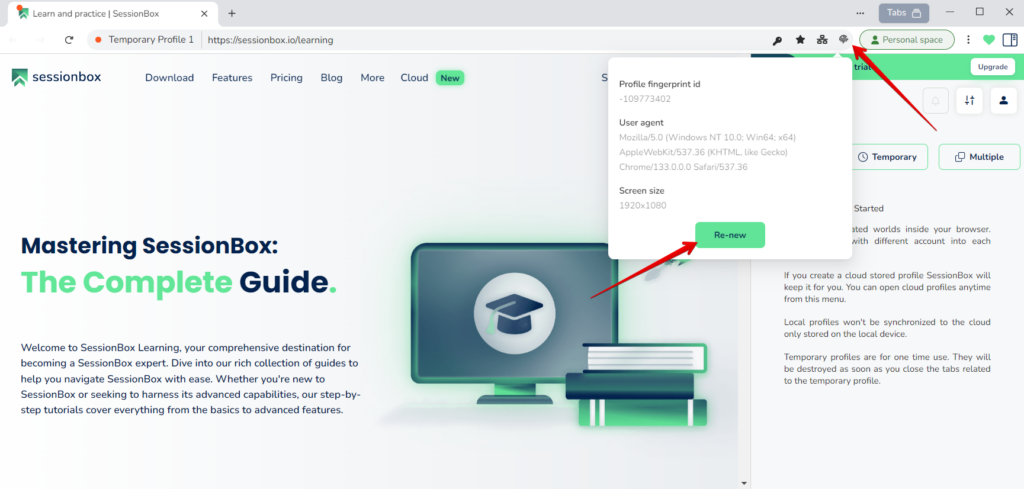
Task: Expand the More nav menu
Action: (372, 78)
